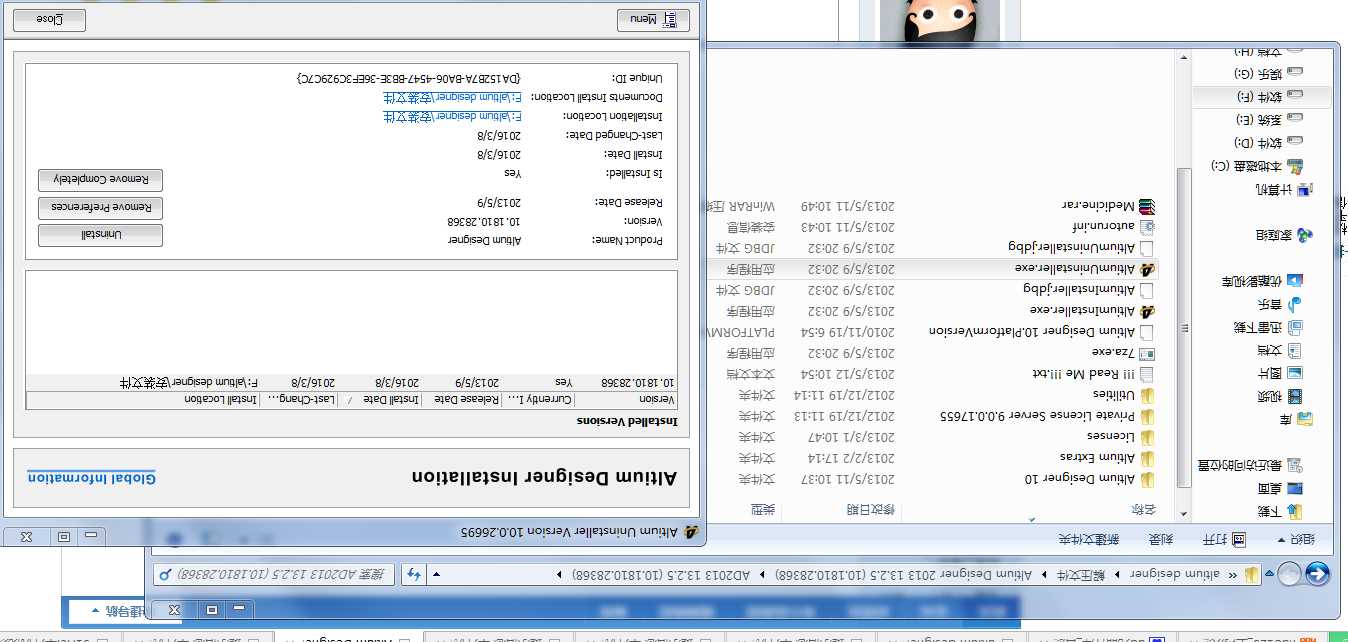This screenshot has width=1348, height=642.
Task: Select the autorun.inf file icon
Action: [1147, 227]
